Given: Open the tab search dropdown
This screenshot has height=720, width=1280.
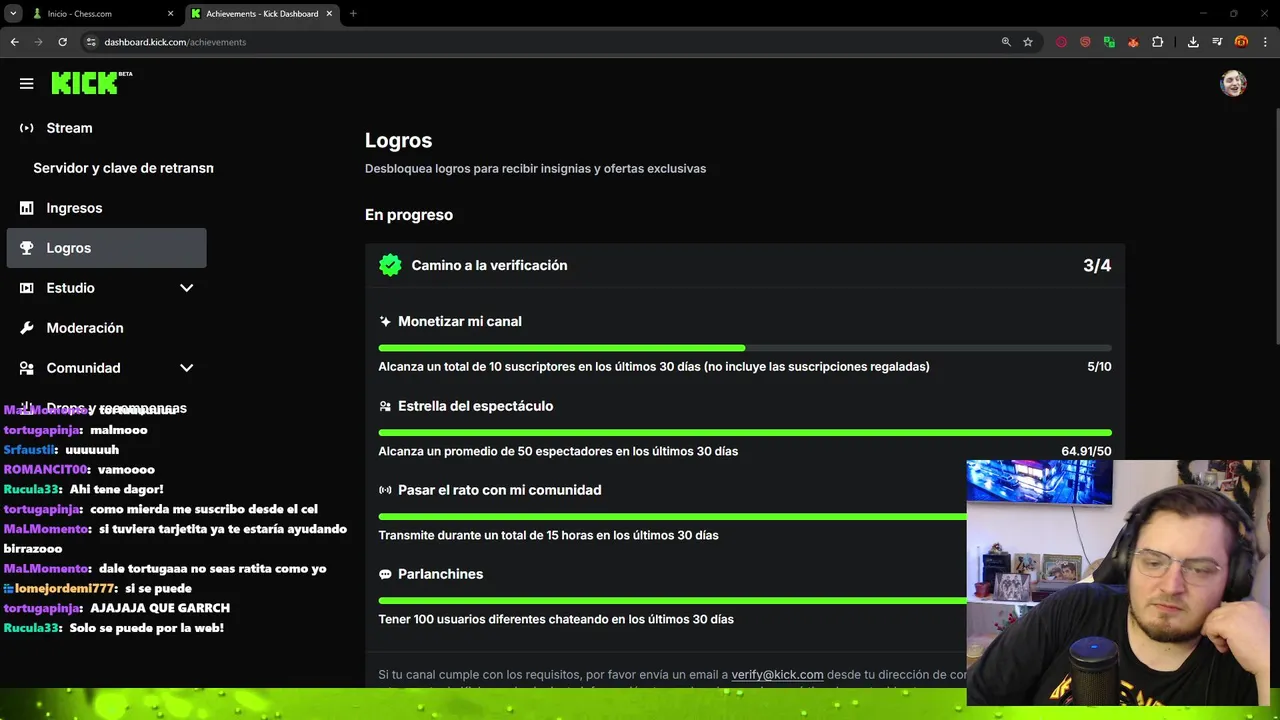Looking at the screenshot, I should (13, 14).
